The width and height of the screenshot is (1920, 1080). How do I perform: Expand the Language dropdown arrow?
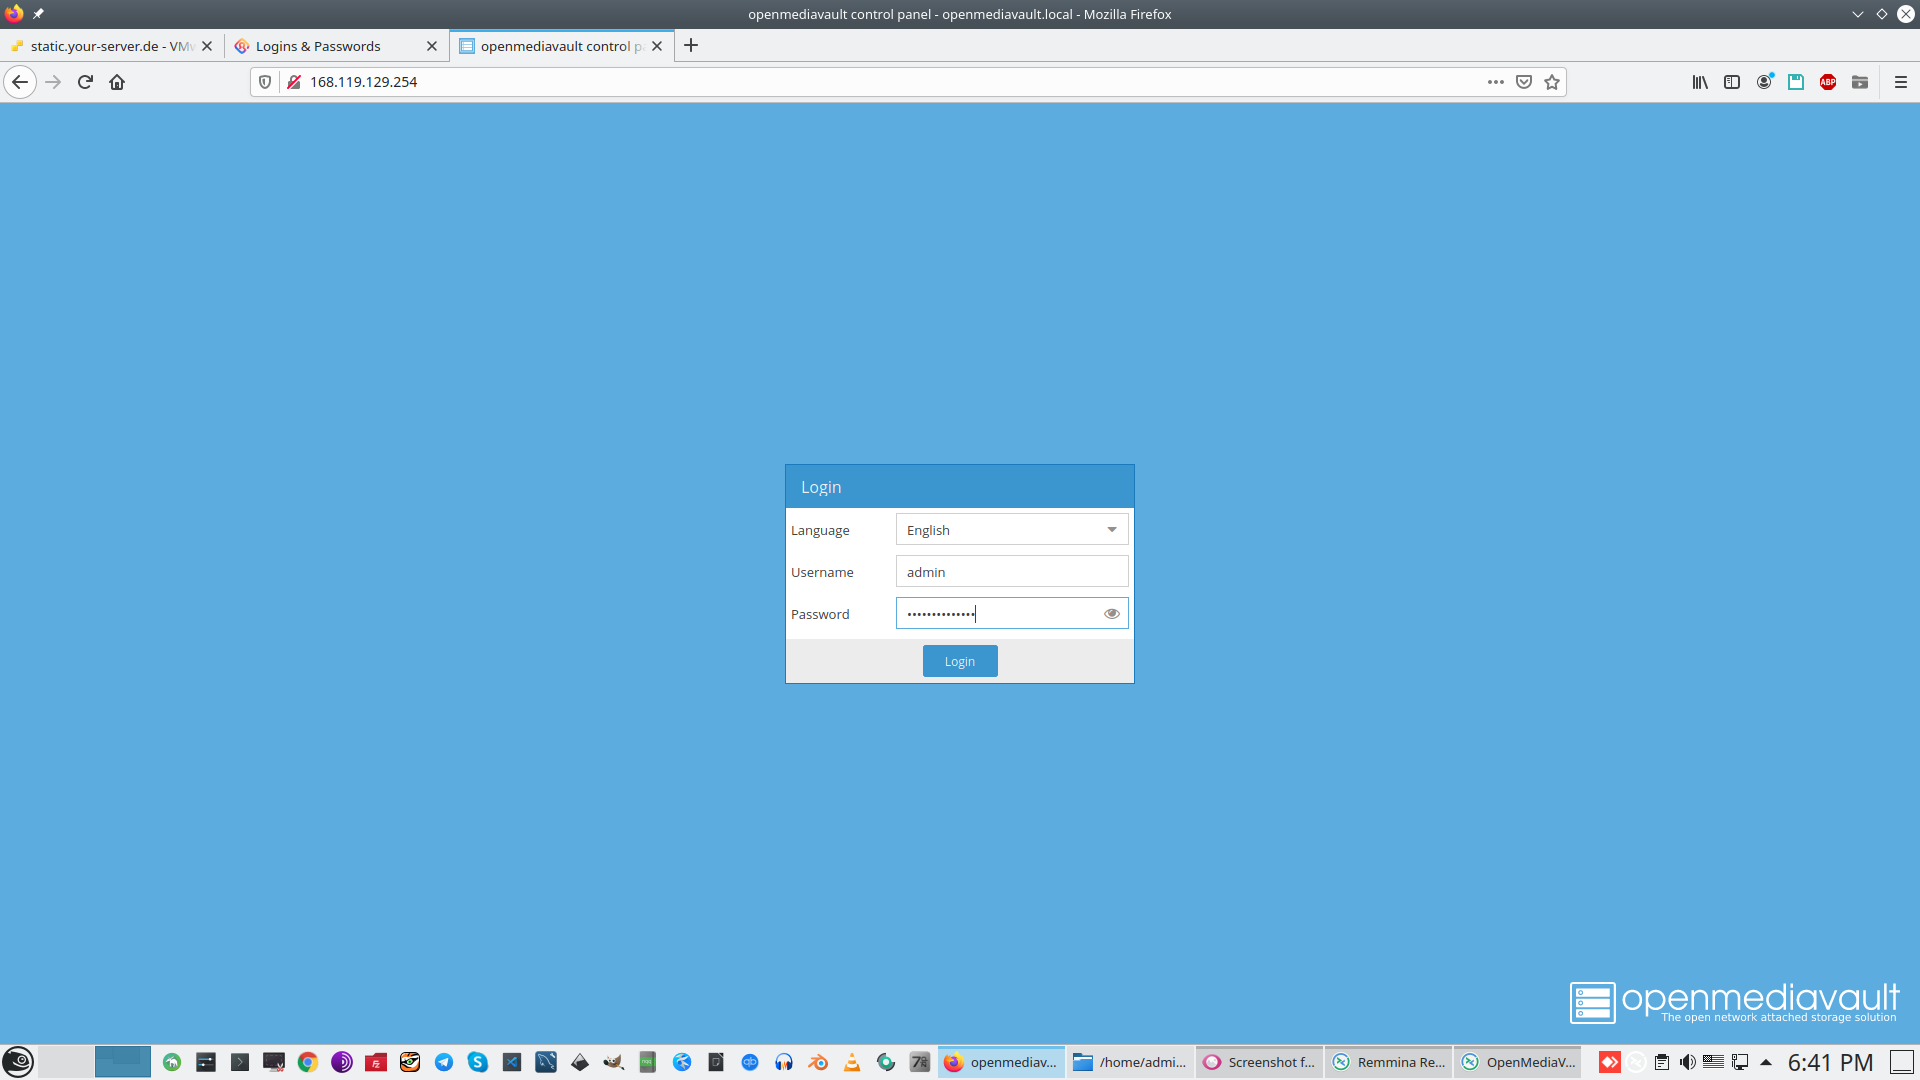(1111, 530)
